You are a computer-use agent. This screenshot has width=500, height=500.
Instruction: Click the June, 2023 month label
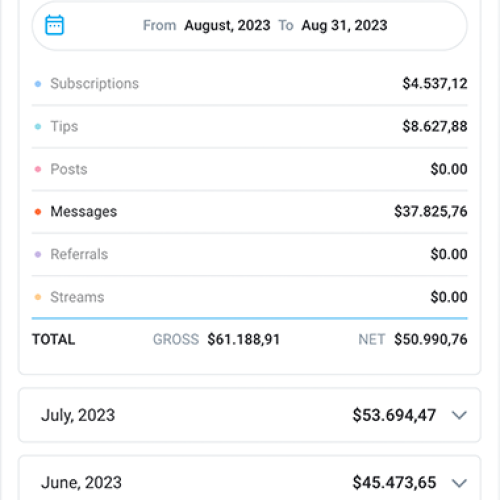pos(81,483)
